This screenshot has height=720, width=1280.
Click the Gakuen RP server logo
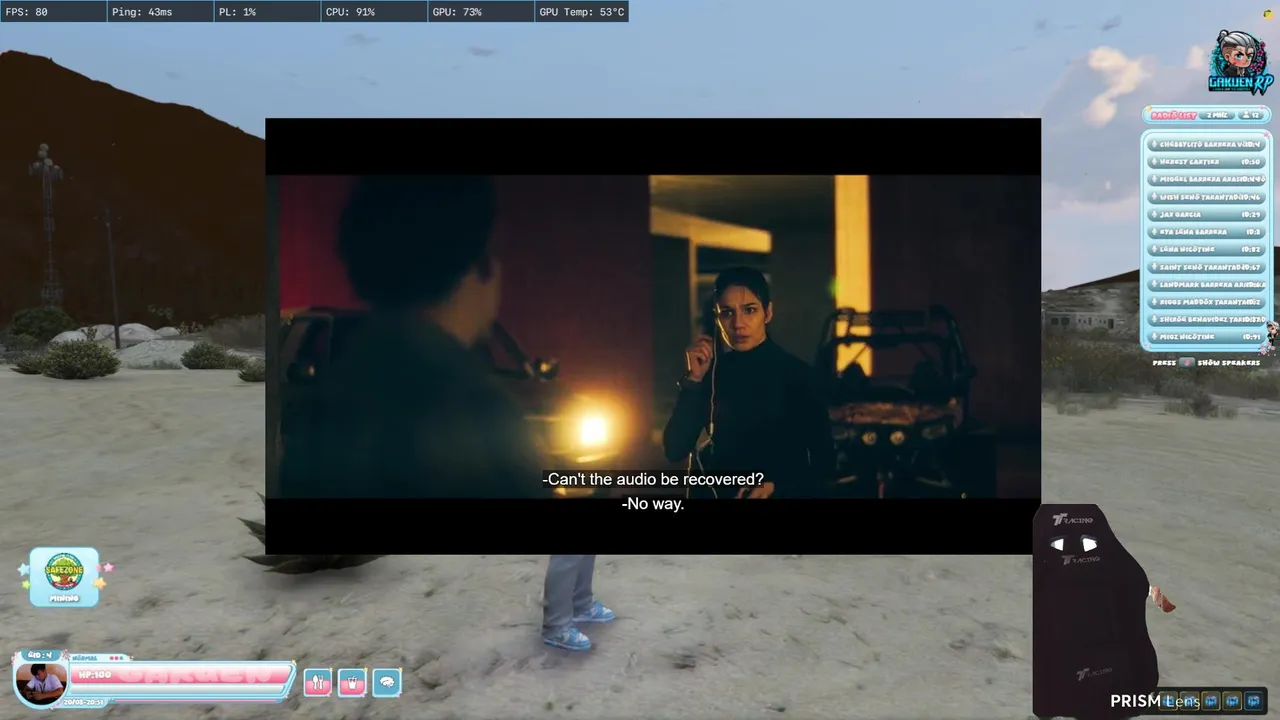click(x=1240, y=62)
